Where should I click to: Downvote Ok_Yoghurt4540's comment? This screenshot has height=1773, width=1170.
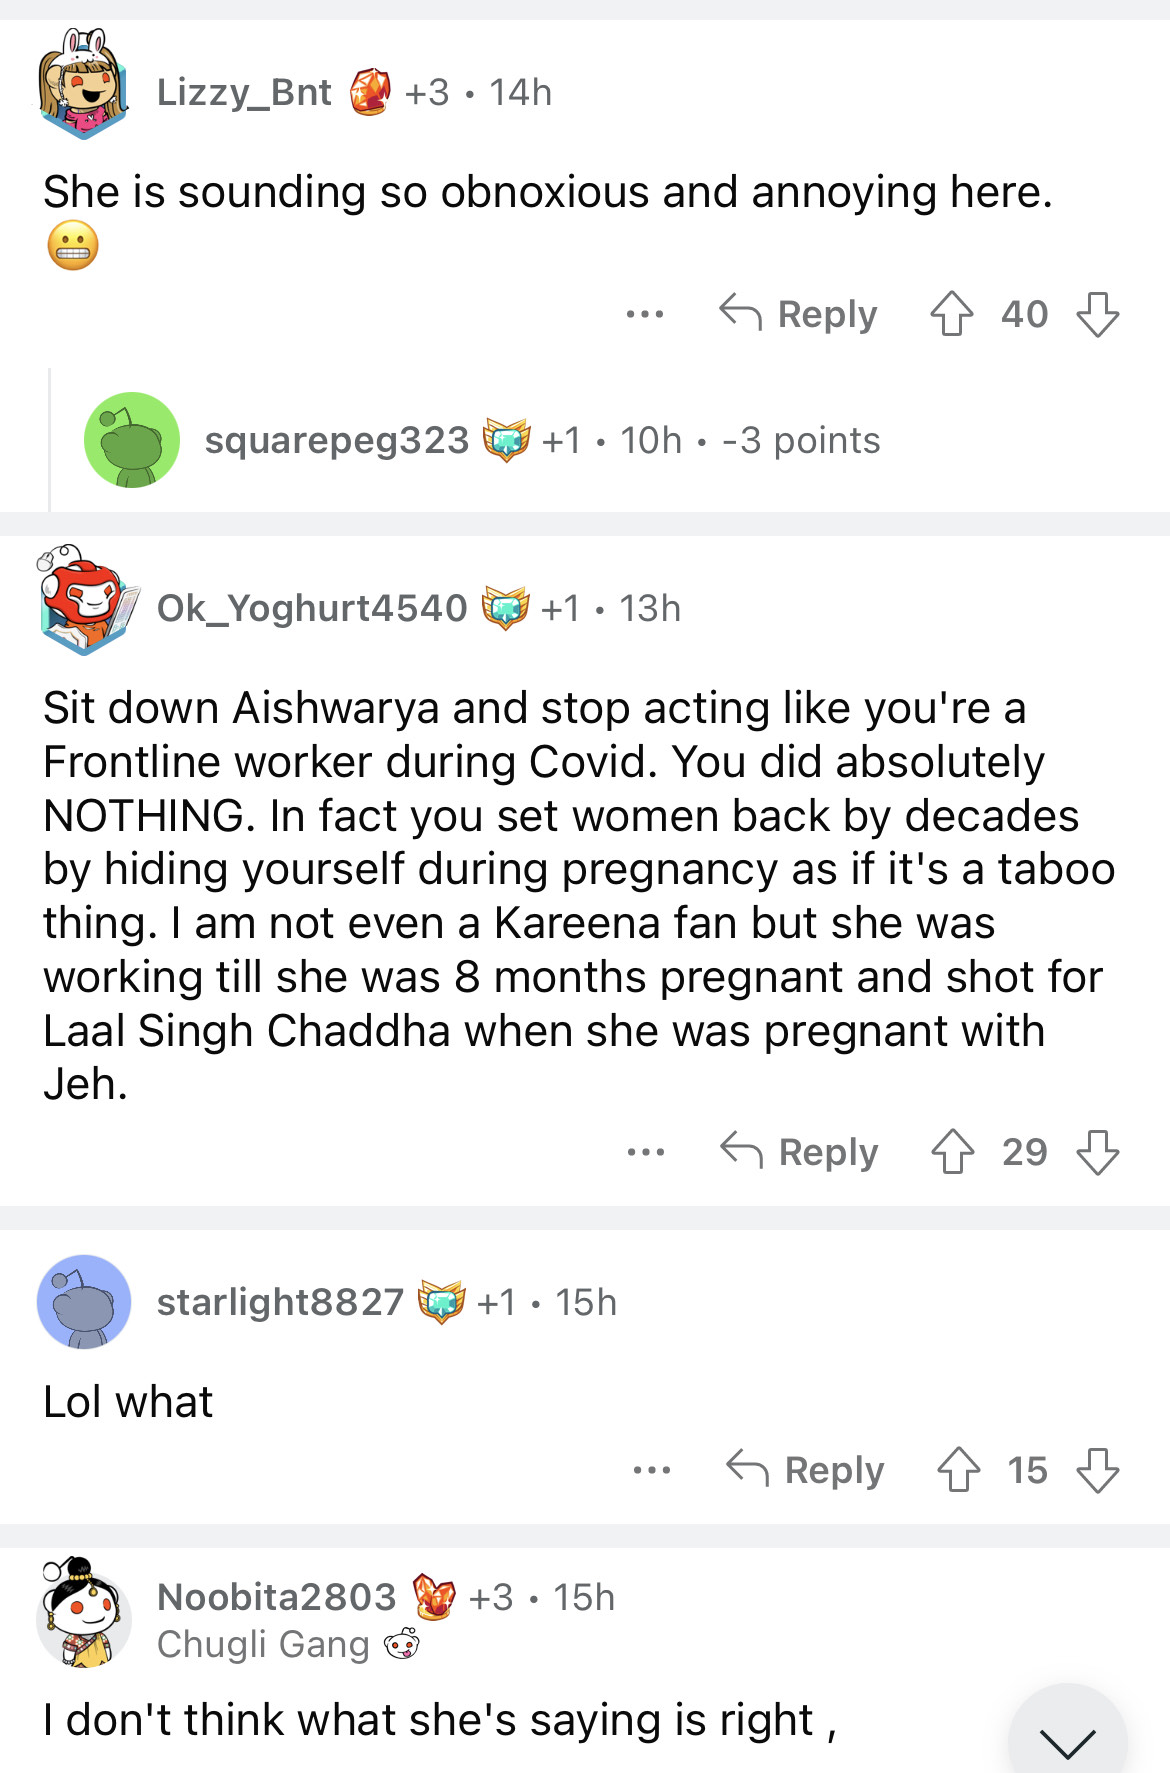tap(1097, 1152)
